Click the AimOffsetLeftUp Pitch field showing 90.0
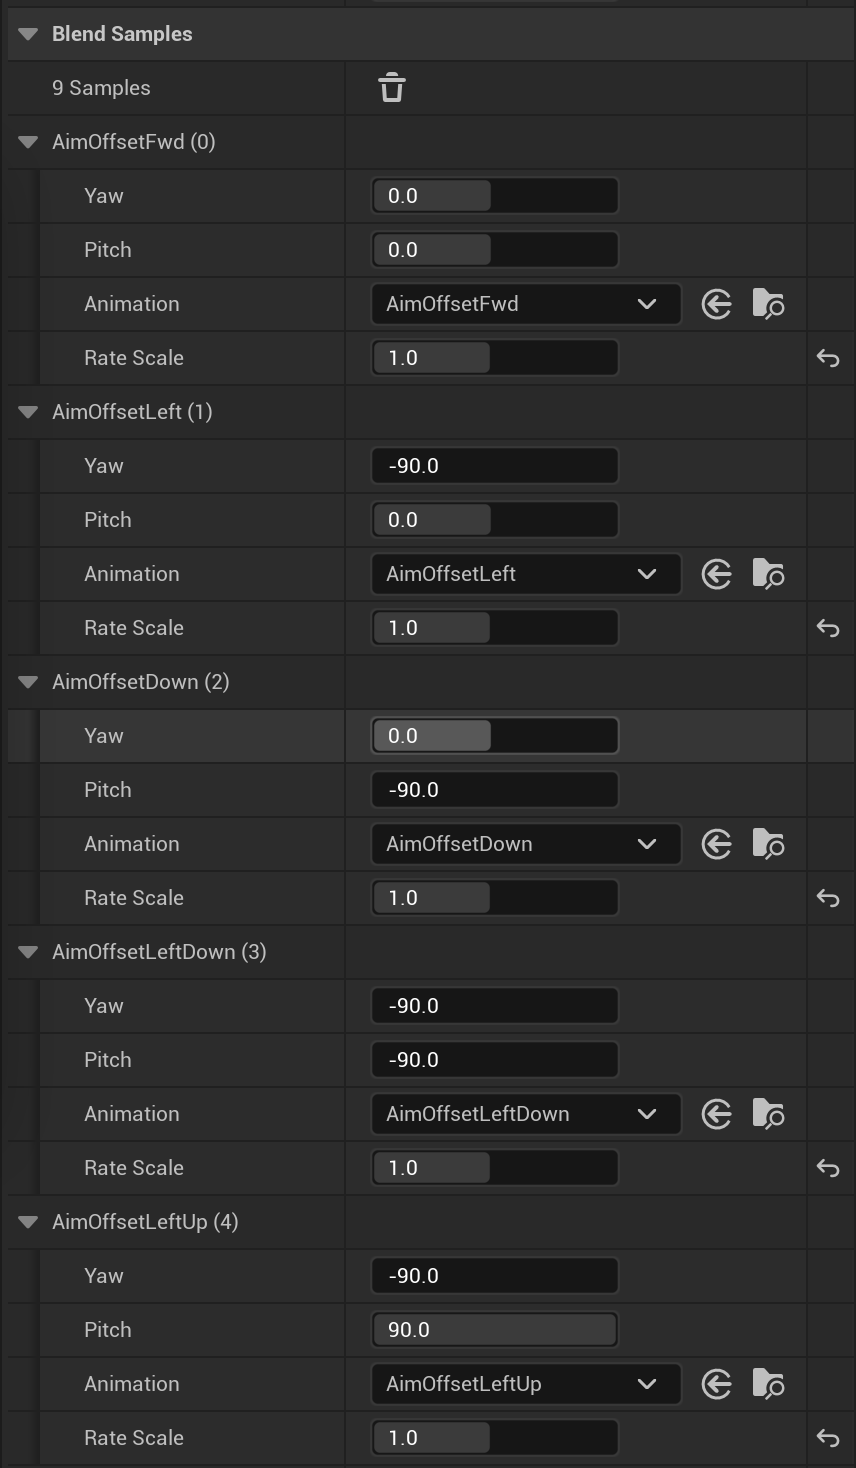856x1468 pixels. click(495, 1330)
